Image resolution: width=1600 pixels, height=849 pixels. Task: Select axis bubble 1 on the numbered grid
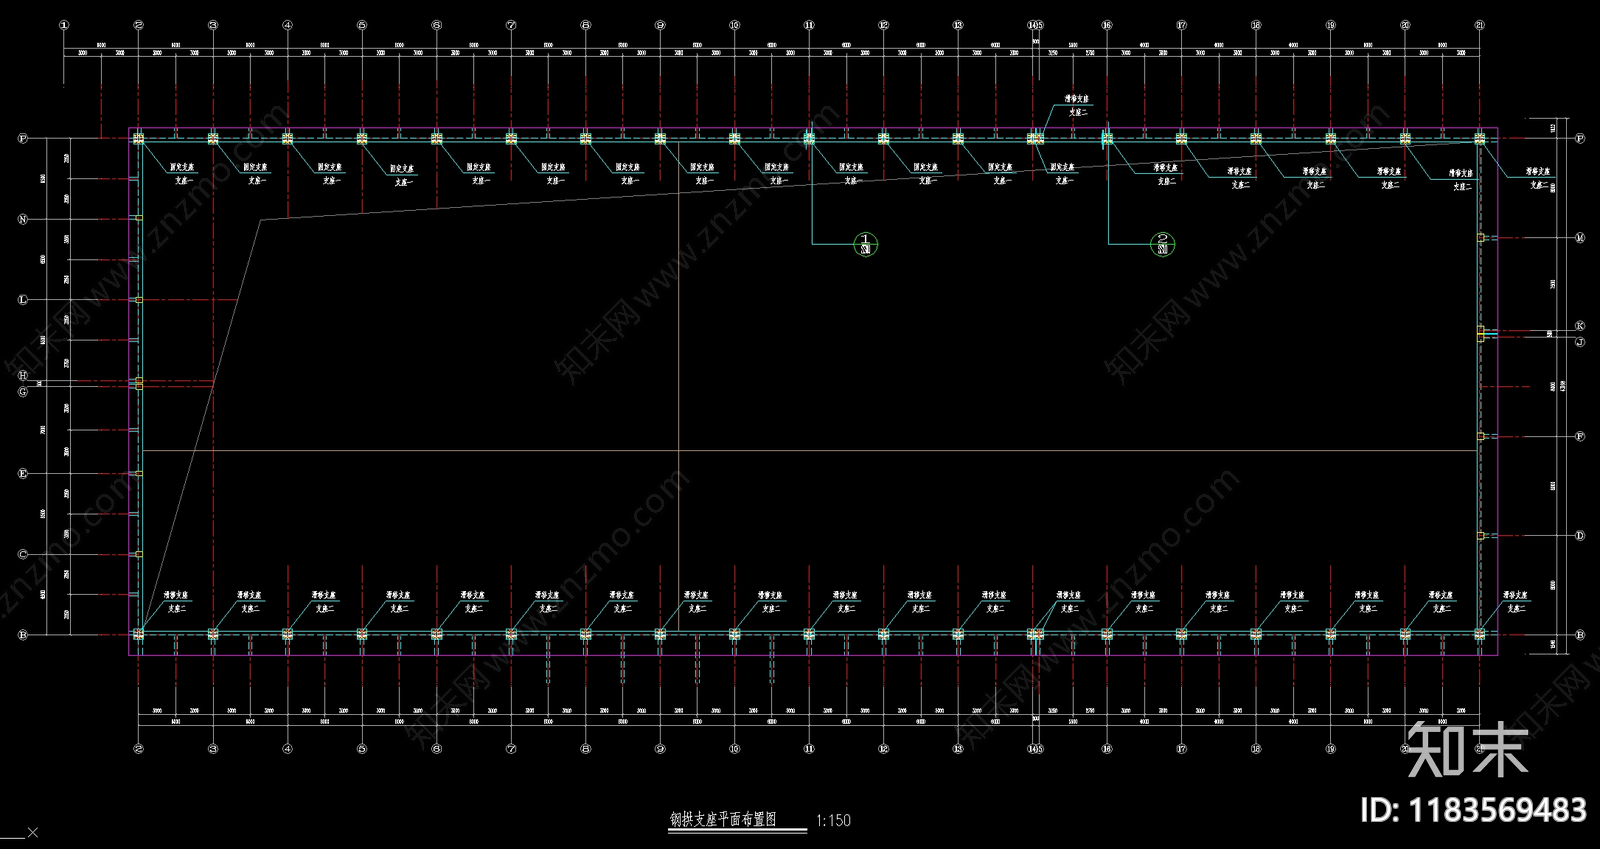coord(65,25)
